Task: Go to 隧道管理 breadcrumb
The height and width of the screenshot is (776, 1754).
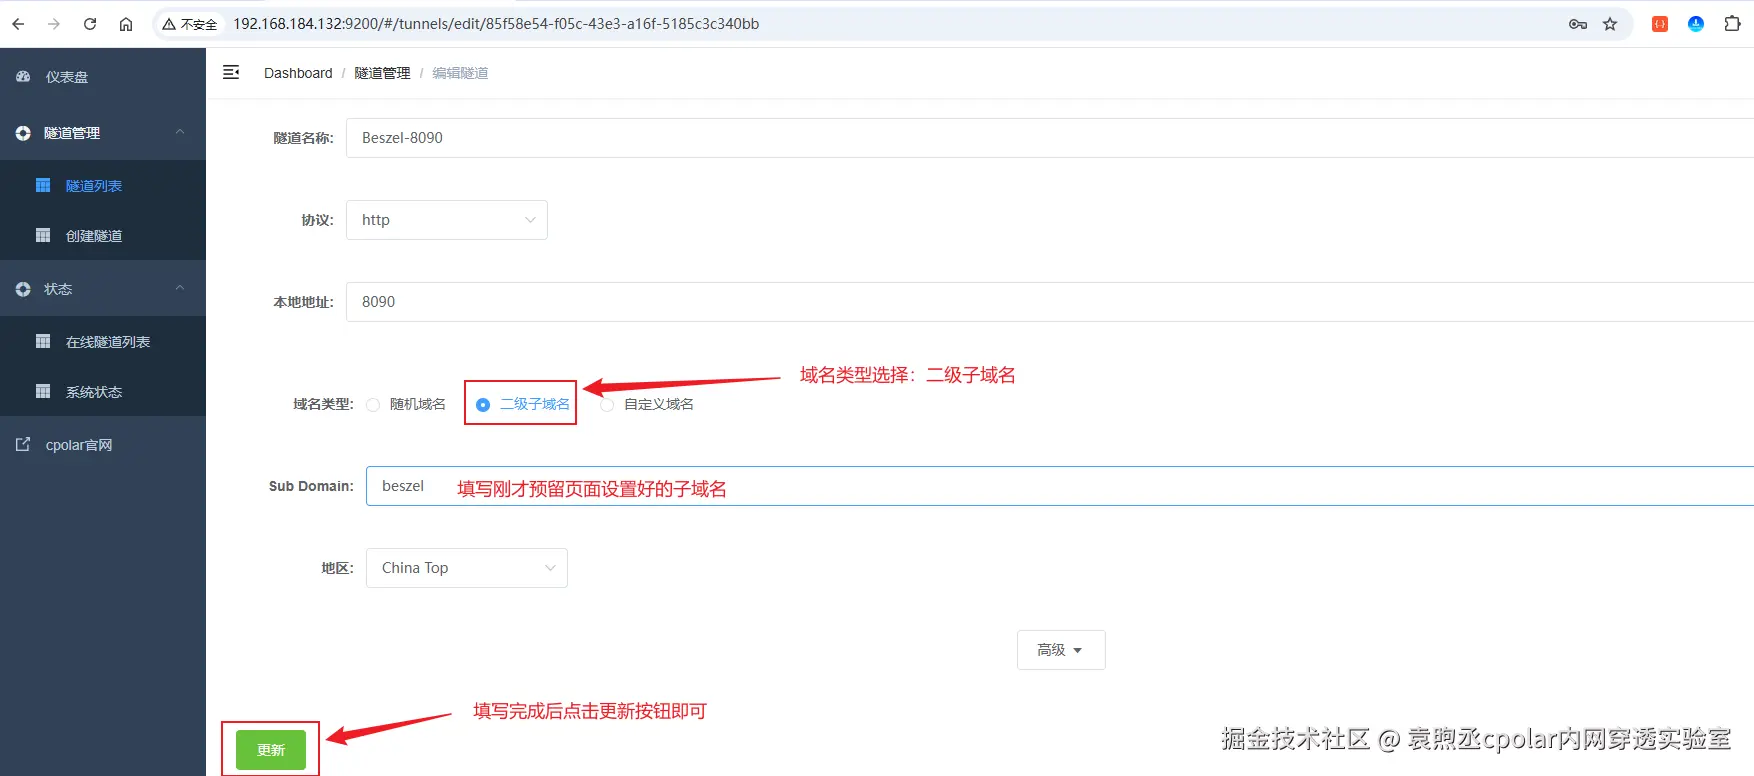Action: point(382,73)
